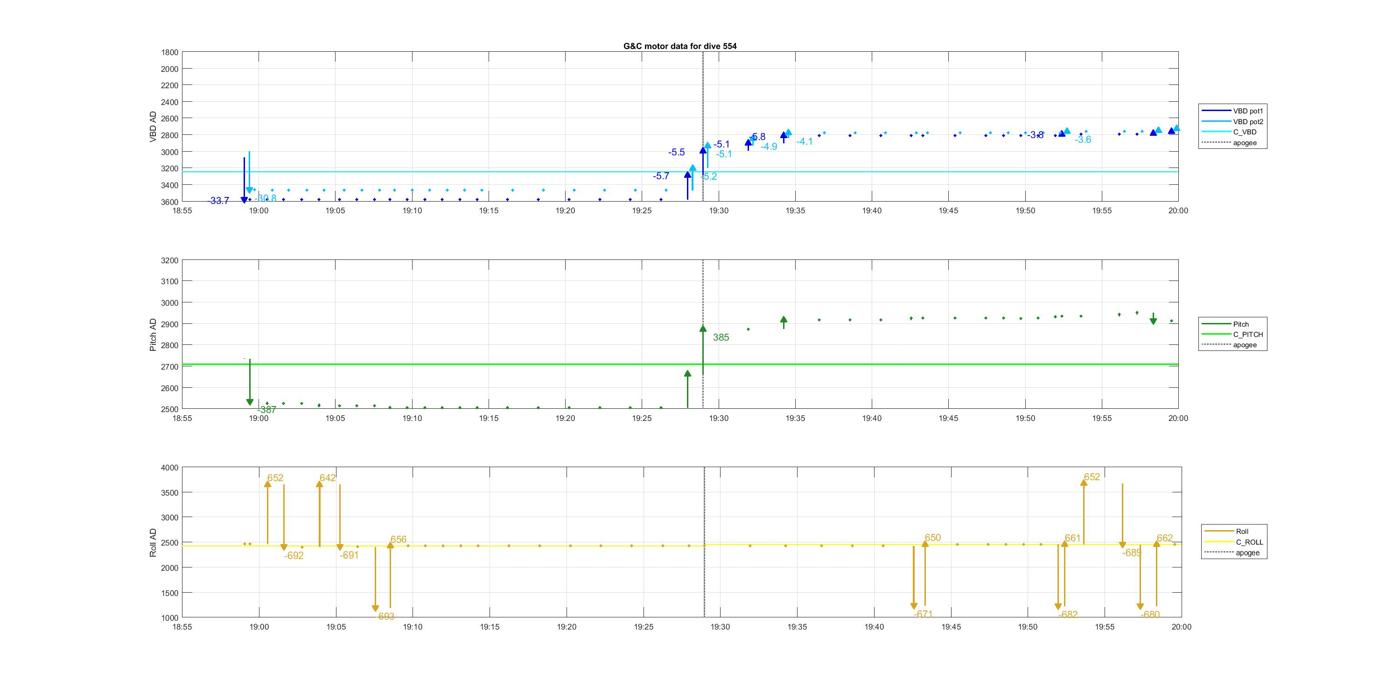The image size is (1400, 693).
Task: Click the '20:00' tick under the Roll plot
Action: pyautogui.click(x=1181, y=627)
